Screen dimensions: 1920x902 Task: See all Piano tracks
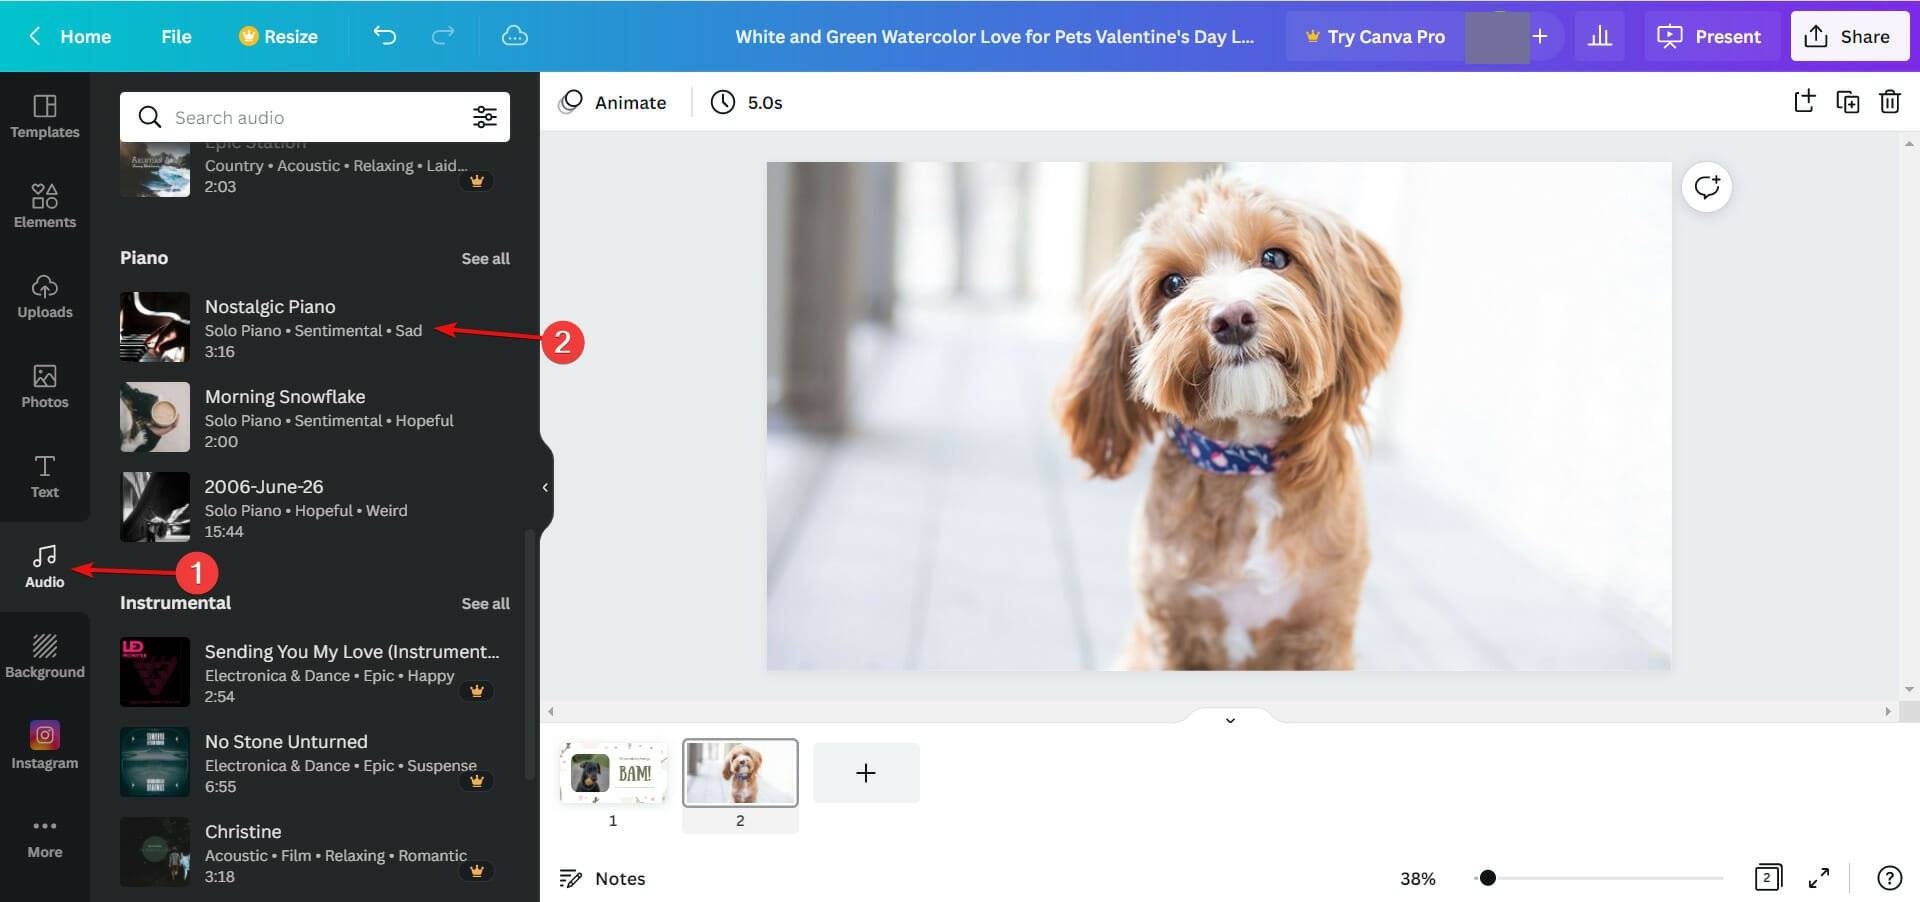486,258
